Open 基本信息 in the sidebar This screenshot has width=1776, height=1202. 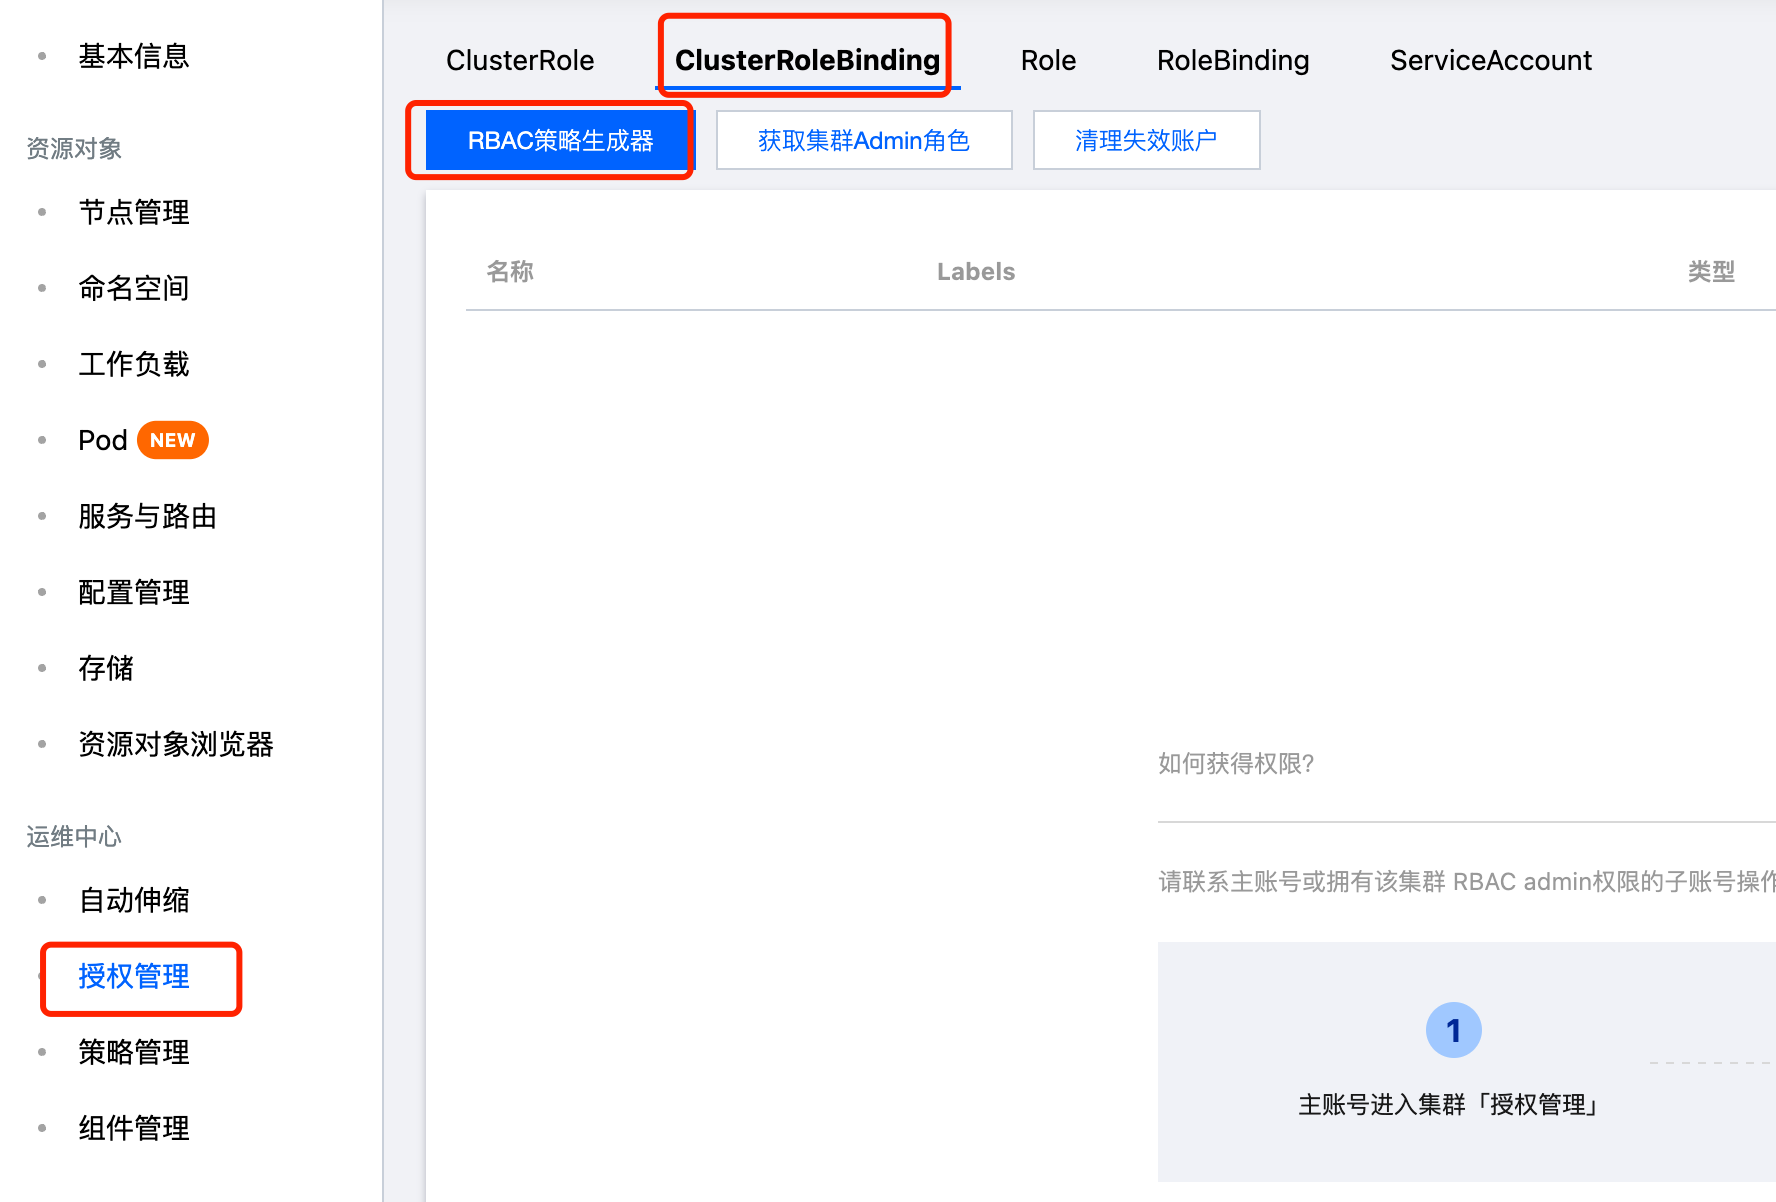134,57
